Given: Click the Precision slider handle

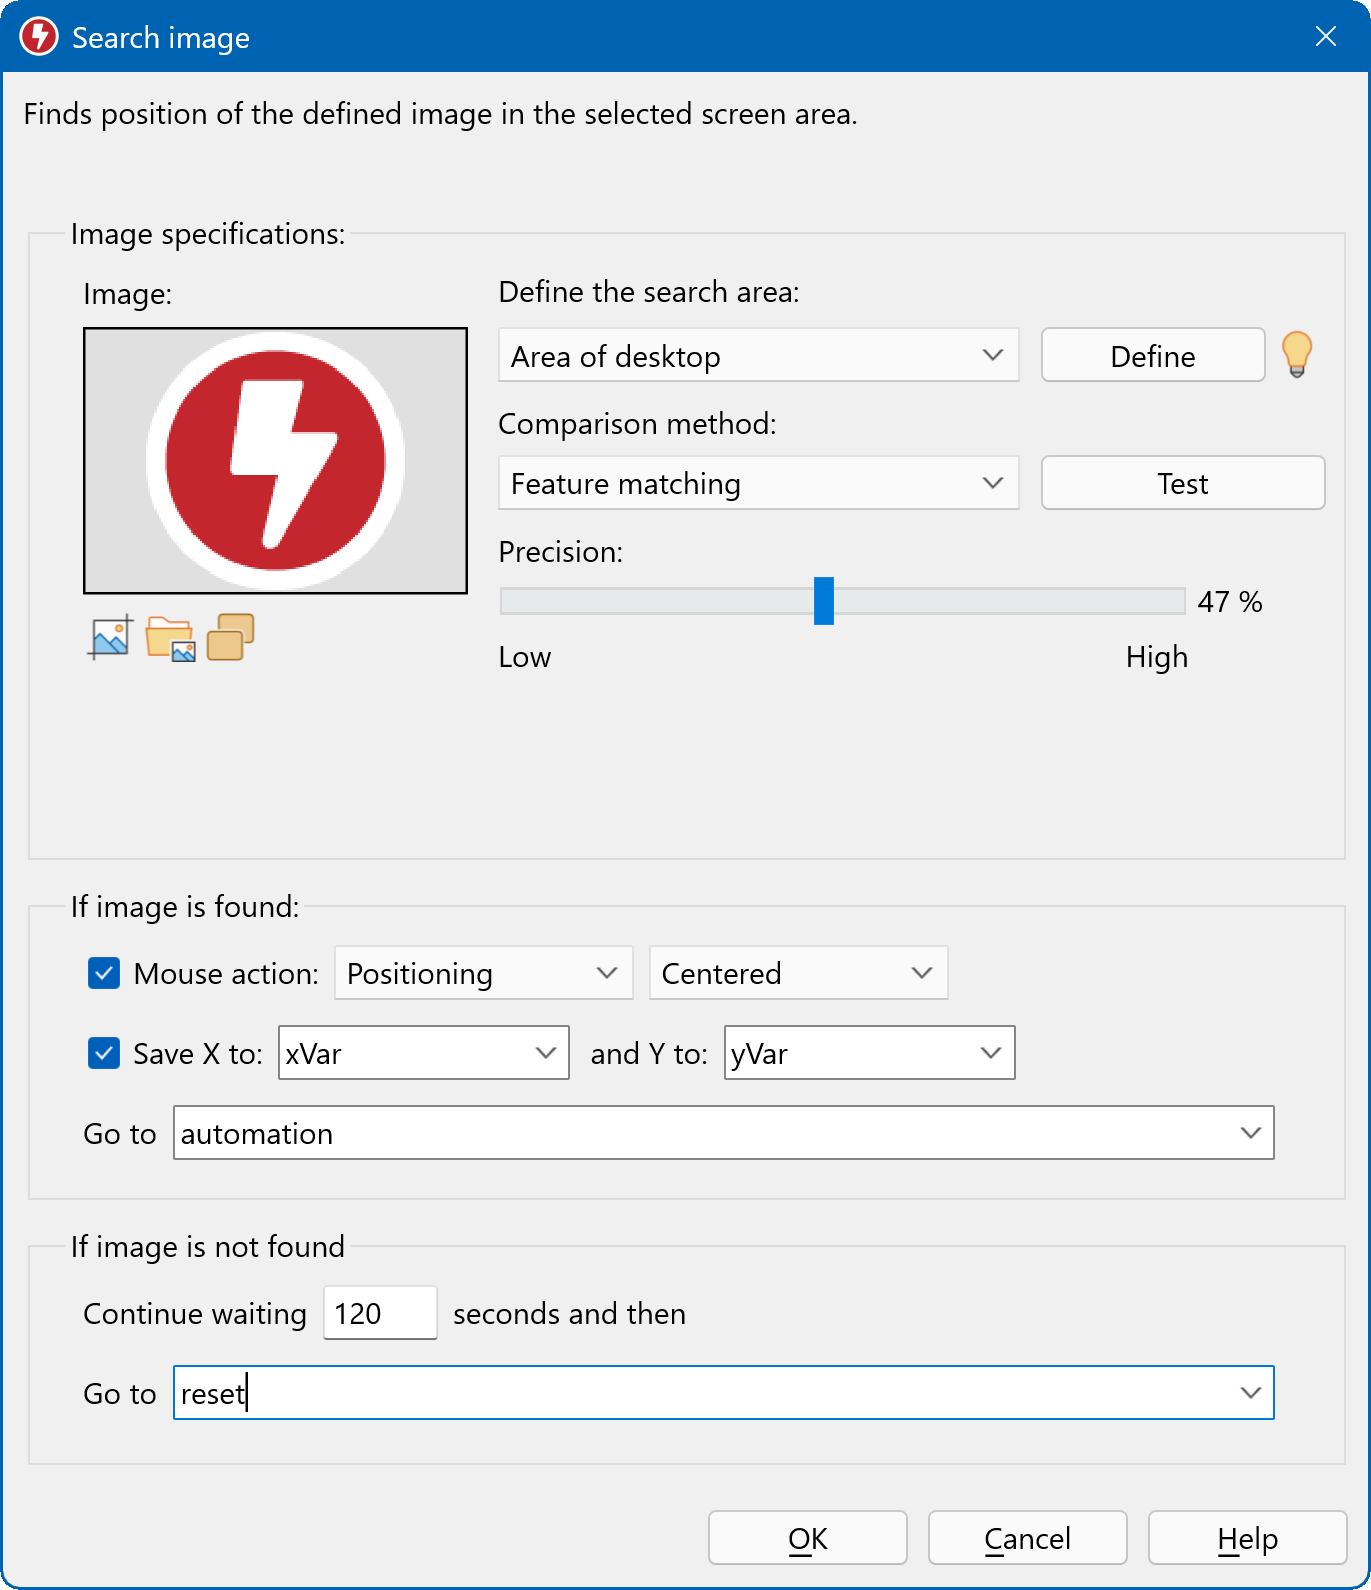Looking at the screenshot, I should coord(823,601).
